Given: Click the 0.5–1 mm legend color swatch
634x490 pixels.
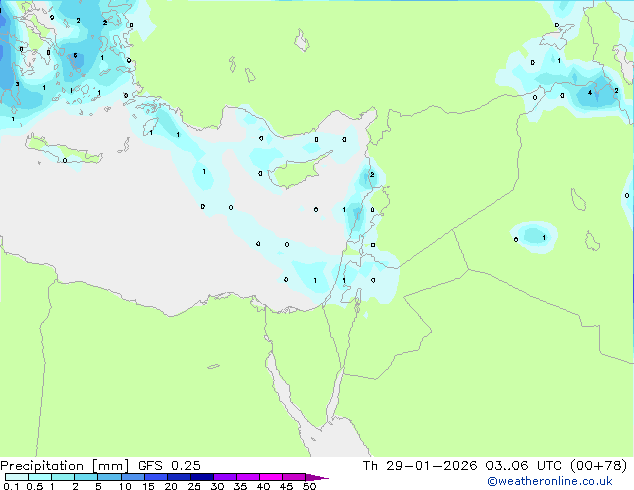Looking at the screenshot, I should (x=40, y=477).
